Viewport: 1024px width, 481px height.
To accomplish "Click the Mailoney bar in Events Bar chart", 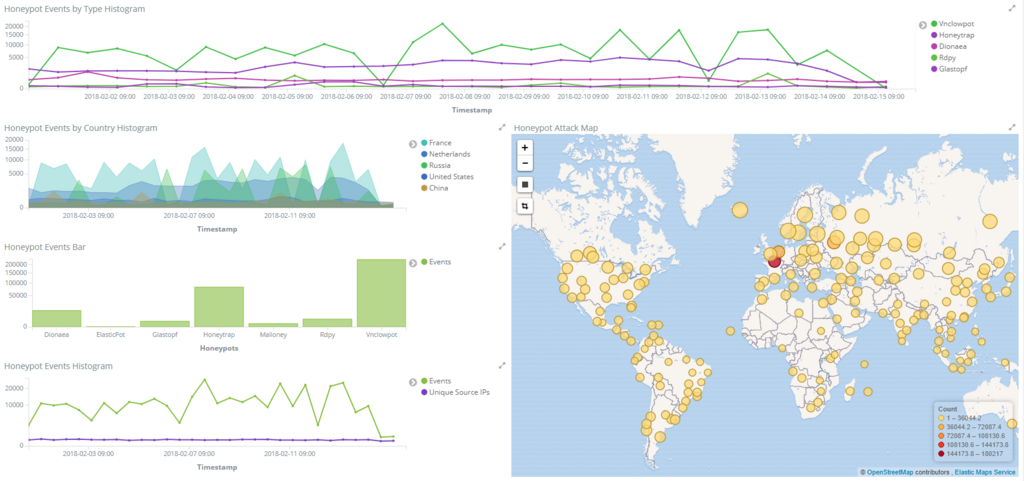I will tap(273, 324).
